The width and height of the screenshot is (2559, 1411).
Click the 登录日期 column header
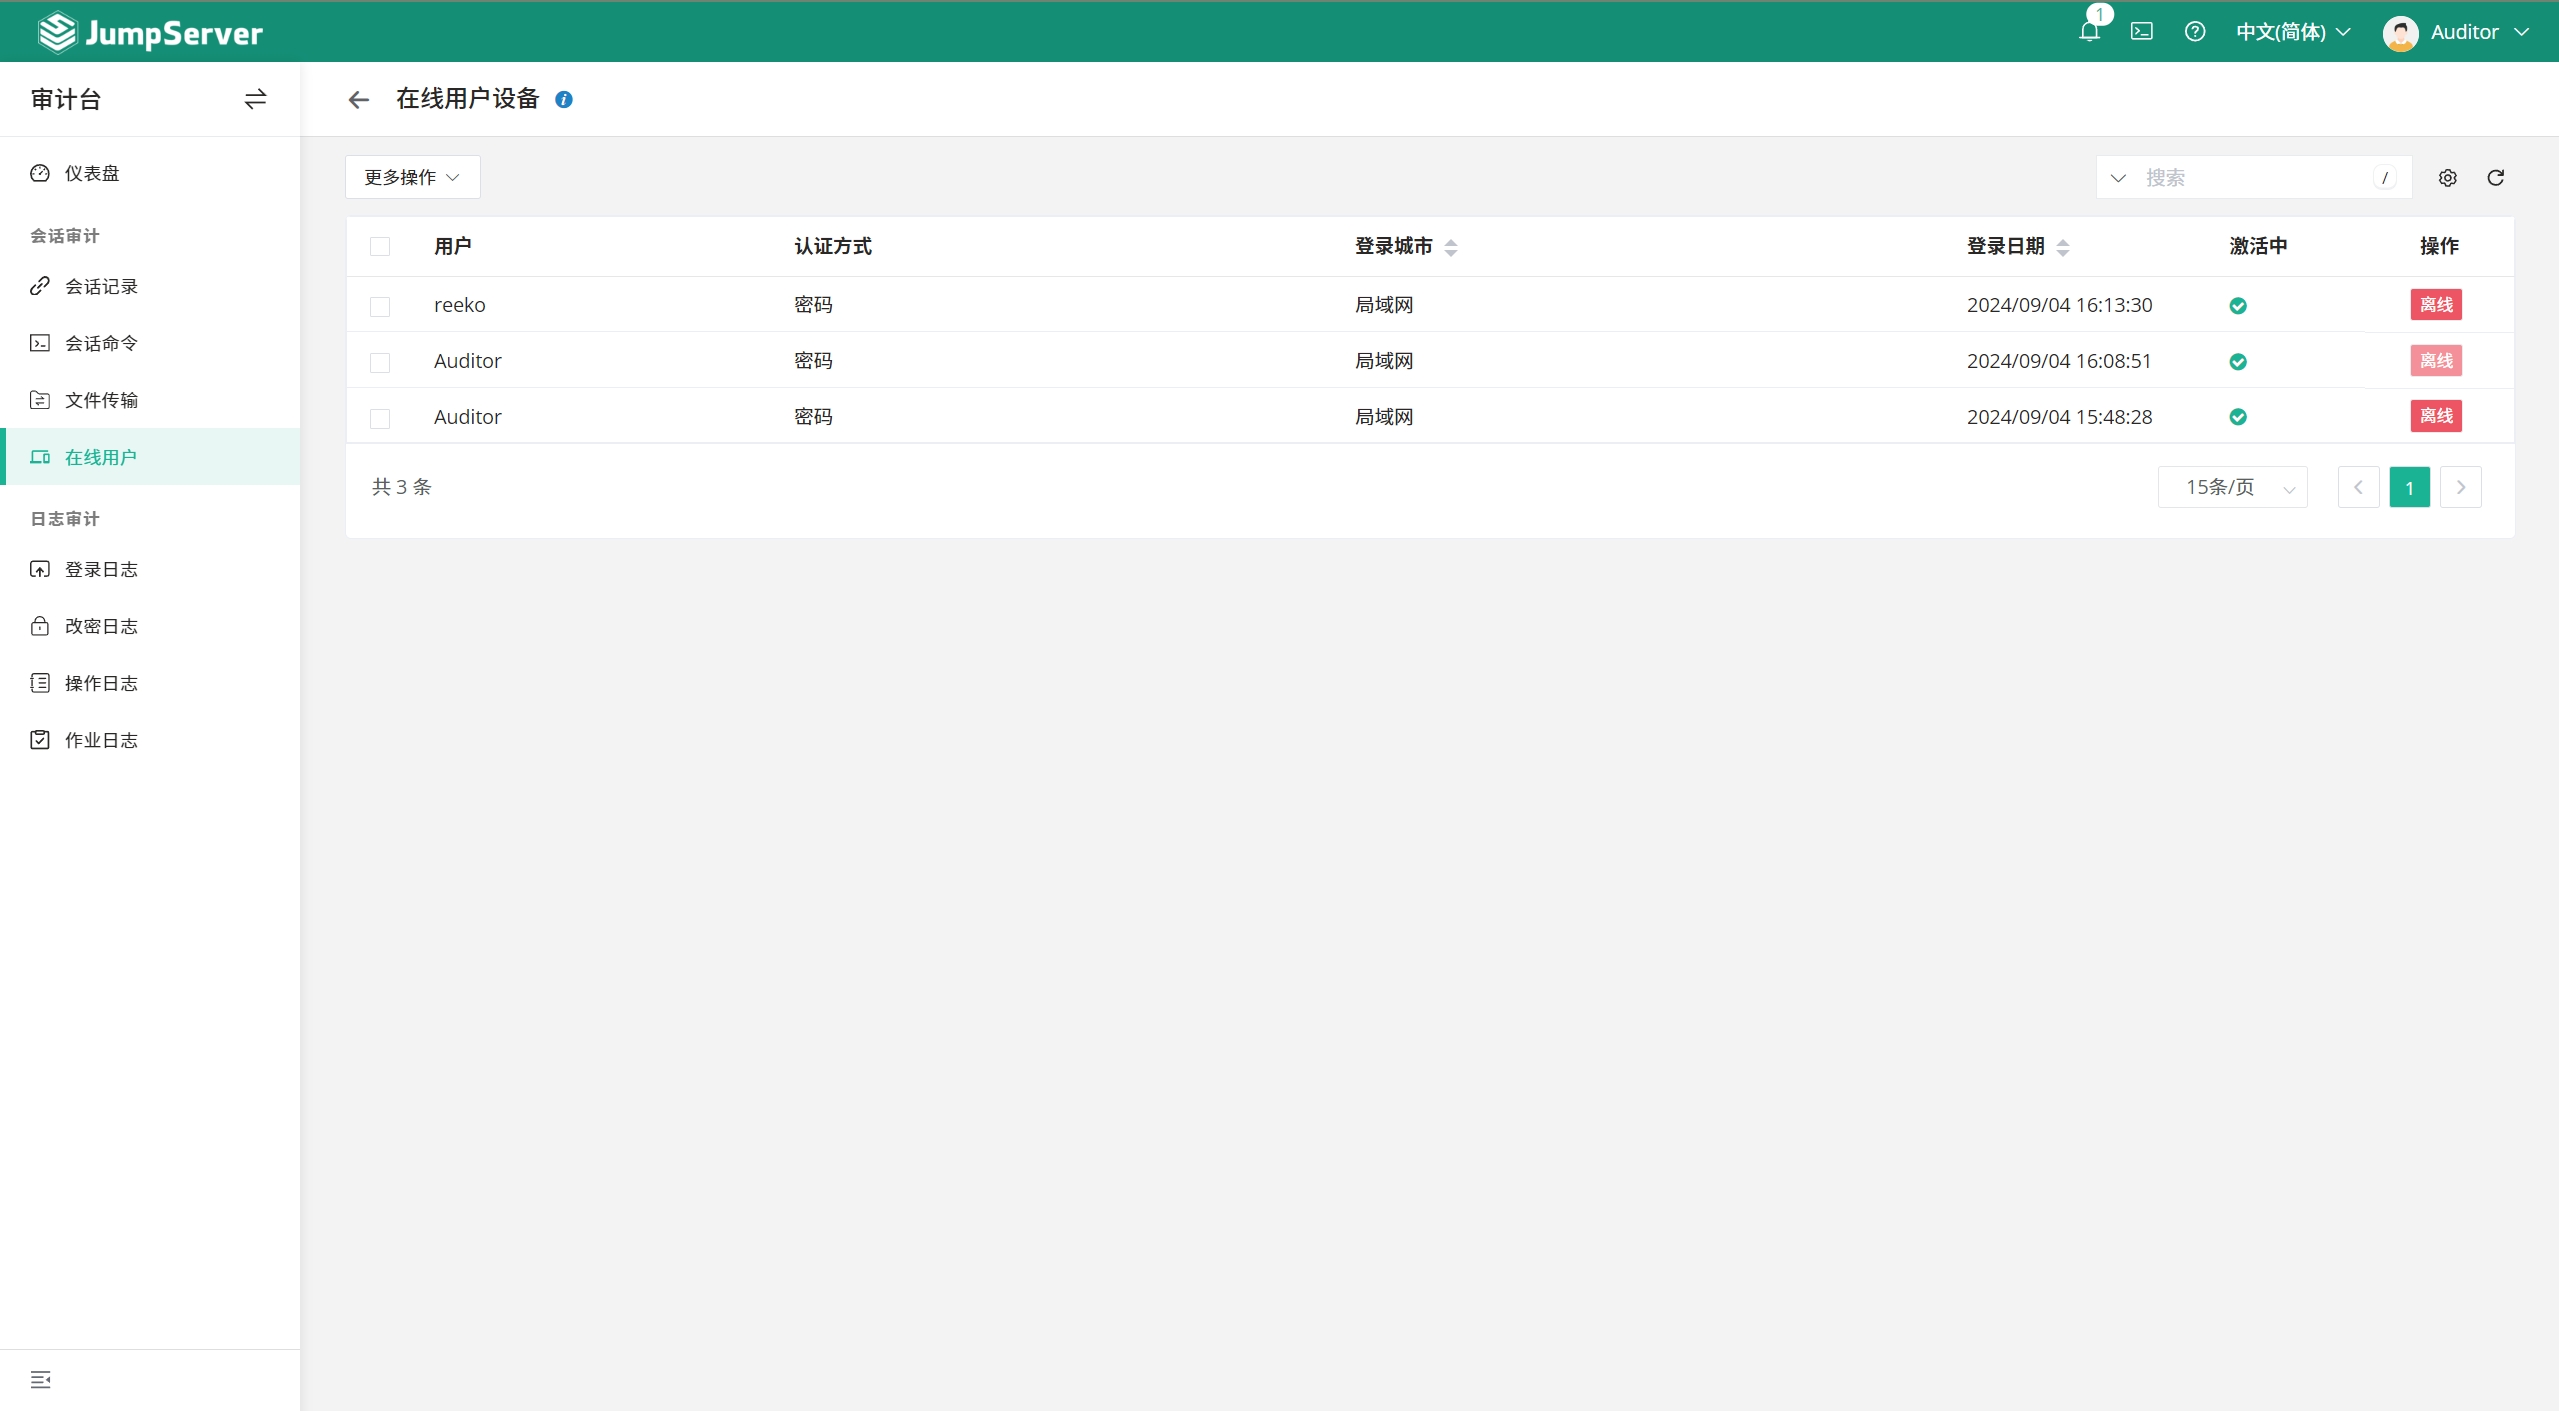click(x=2005, y=246)
